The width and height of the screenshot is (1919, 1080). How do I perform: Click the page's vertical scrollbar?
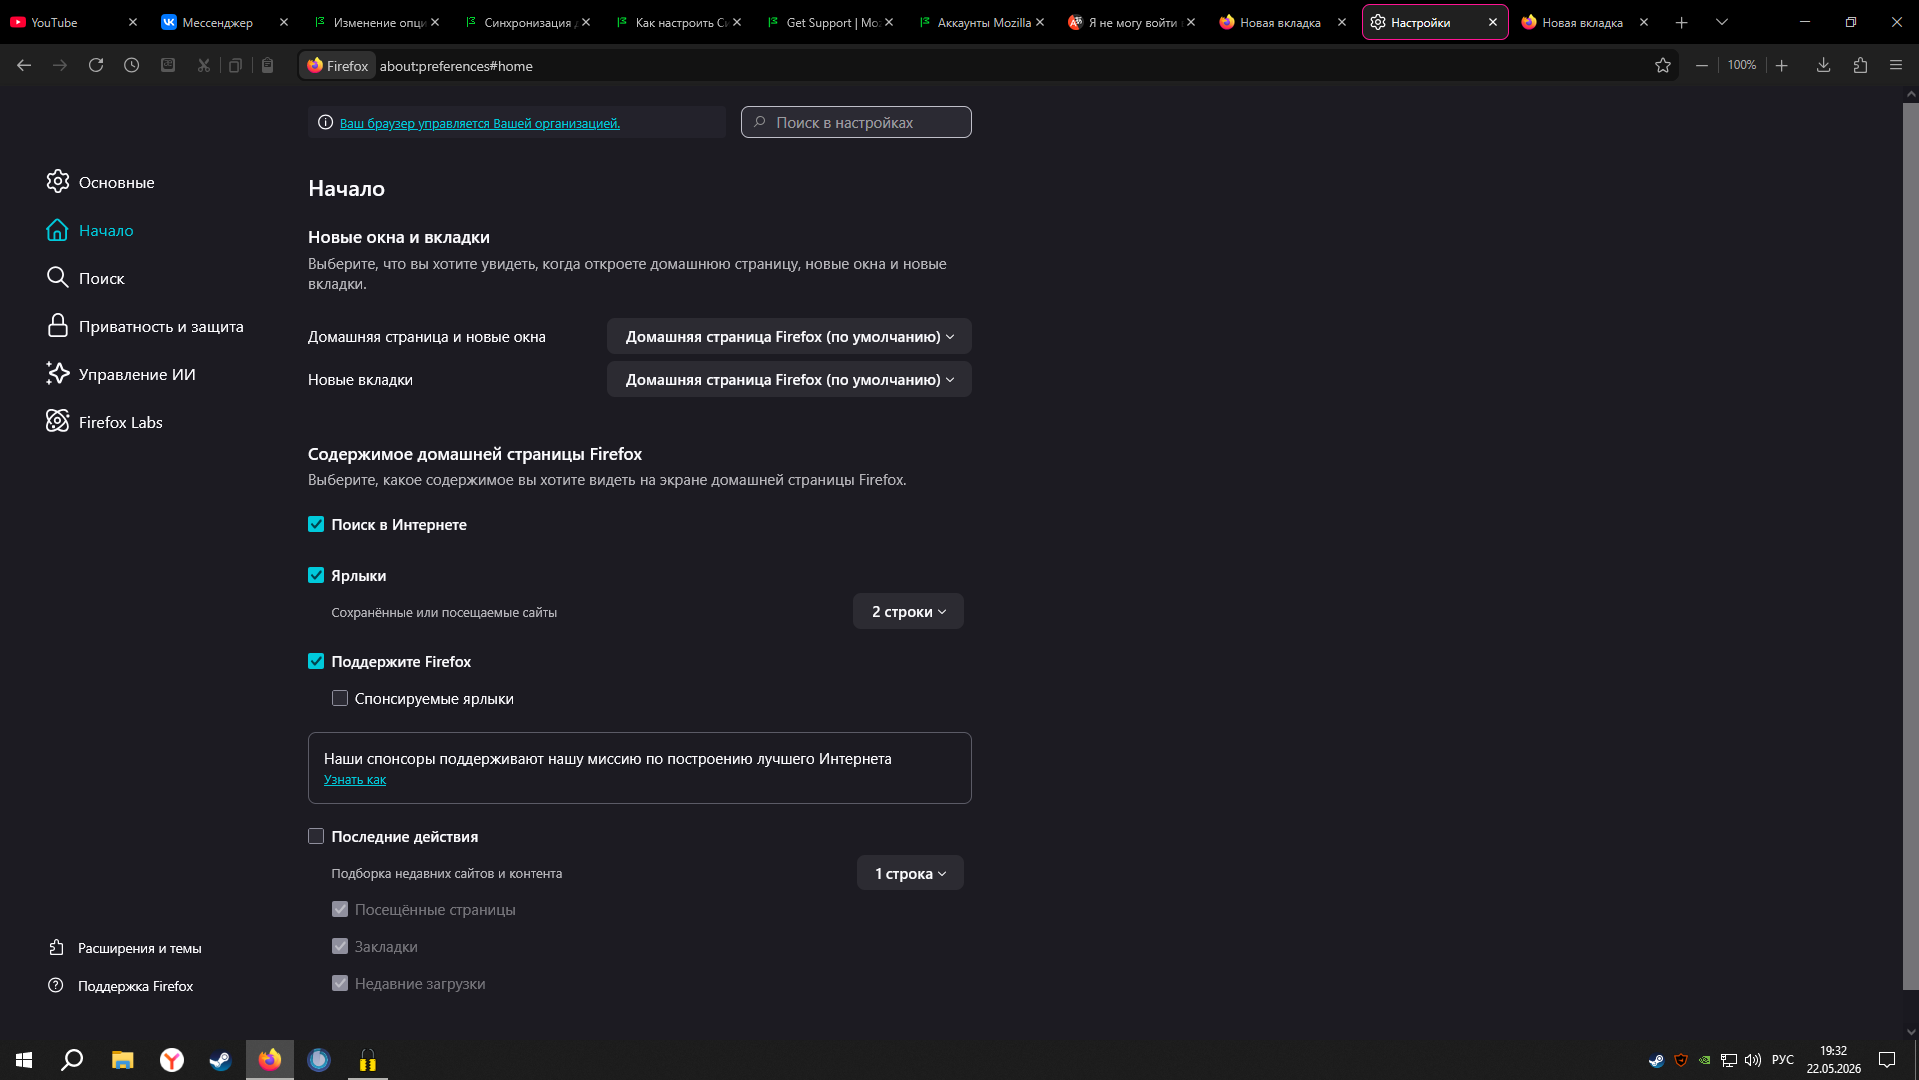click(x=1910, y=545)
